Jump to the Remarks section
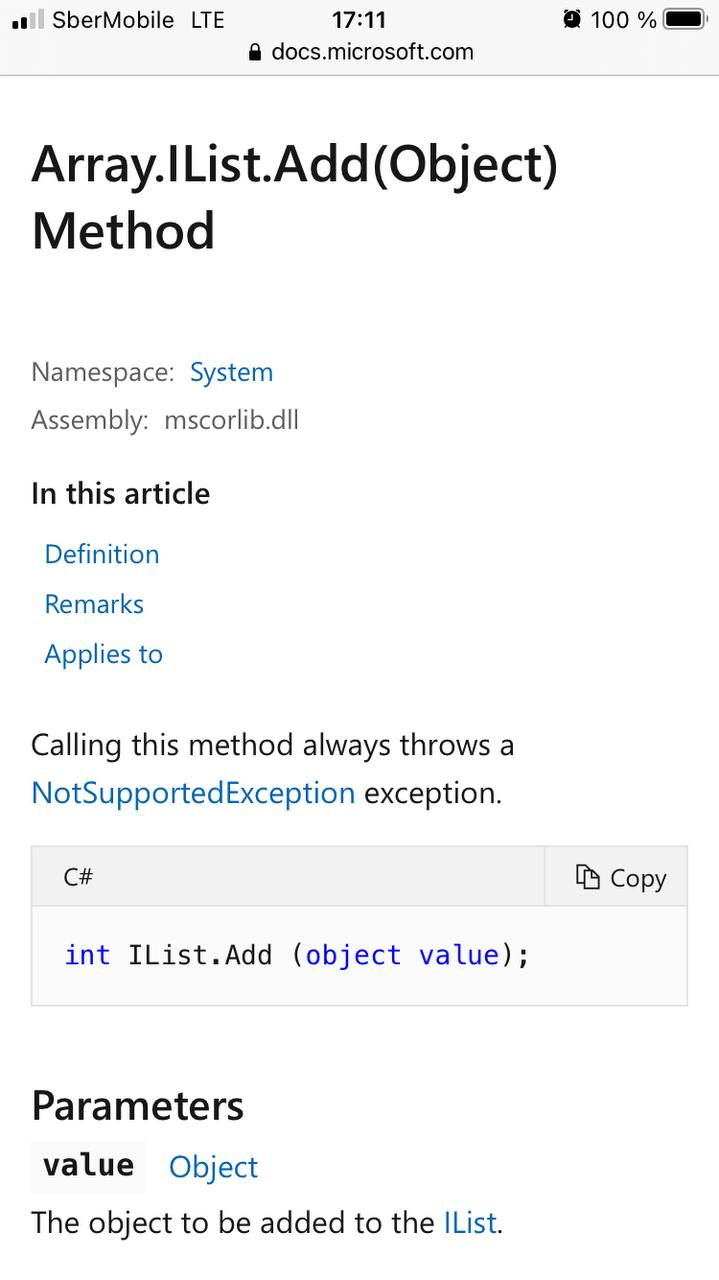719x1280 pixels. 94,604
